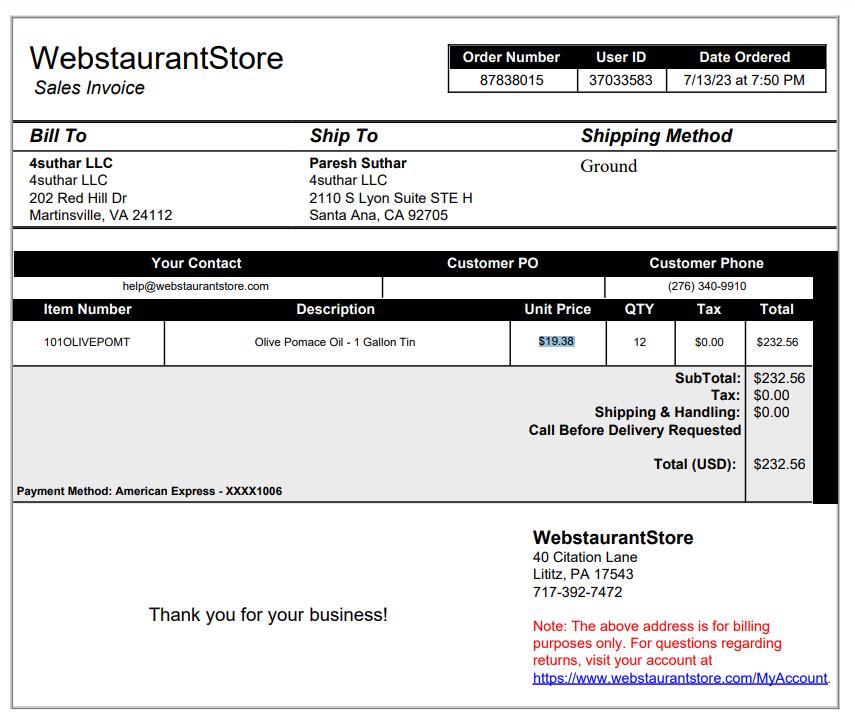Click the Sales Invoice subtitle
The width and height of the screenshot is (855, 728).
(x=89, y=88)
